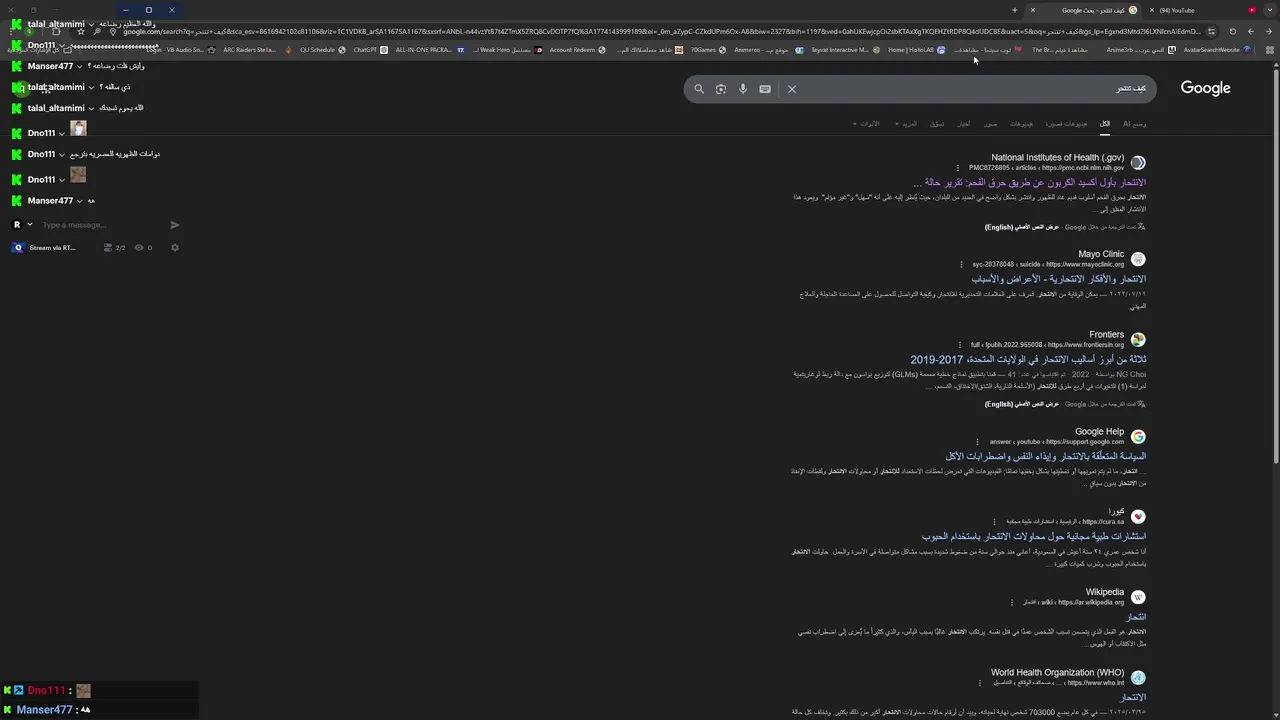
Task: Click the Google Help favicon
Action: 1138,437
